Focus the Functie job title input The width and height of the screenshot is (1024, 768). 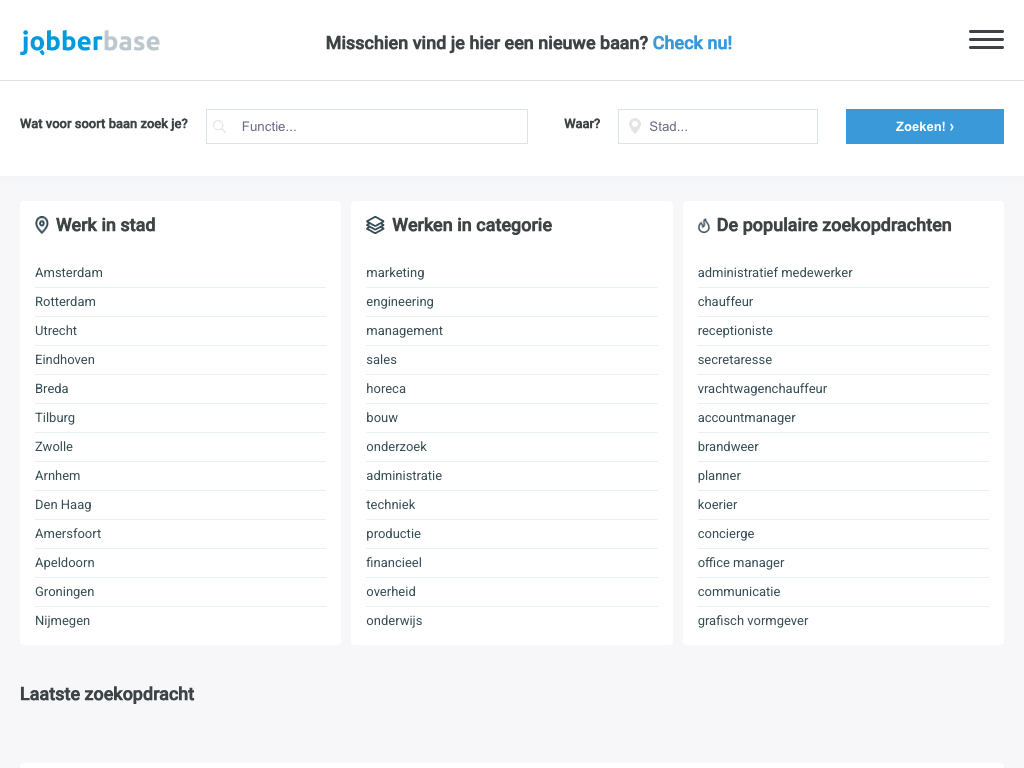tap(380, 127)
